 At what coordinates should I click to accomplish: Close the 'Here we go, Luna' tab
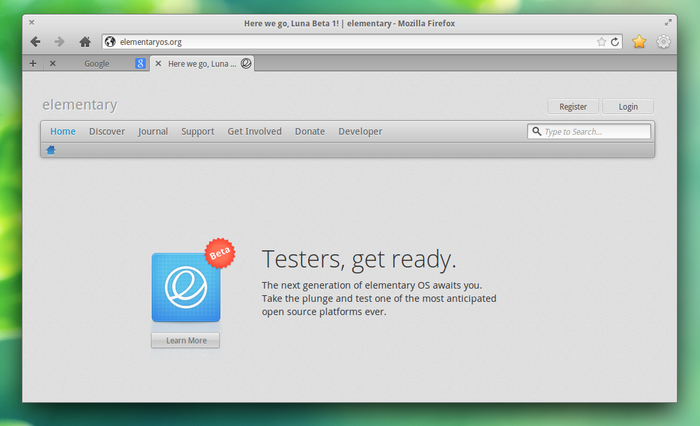[158, 63]
